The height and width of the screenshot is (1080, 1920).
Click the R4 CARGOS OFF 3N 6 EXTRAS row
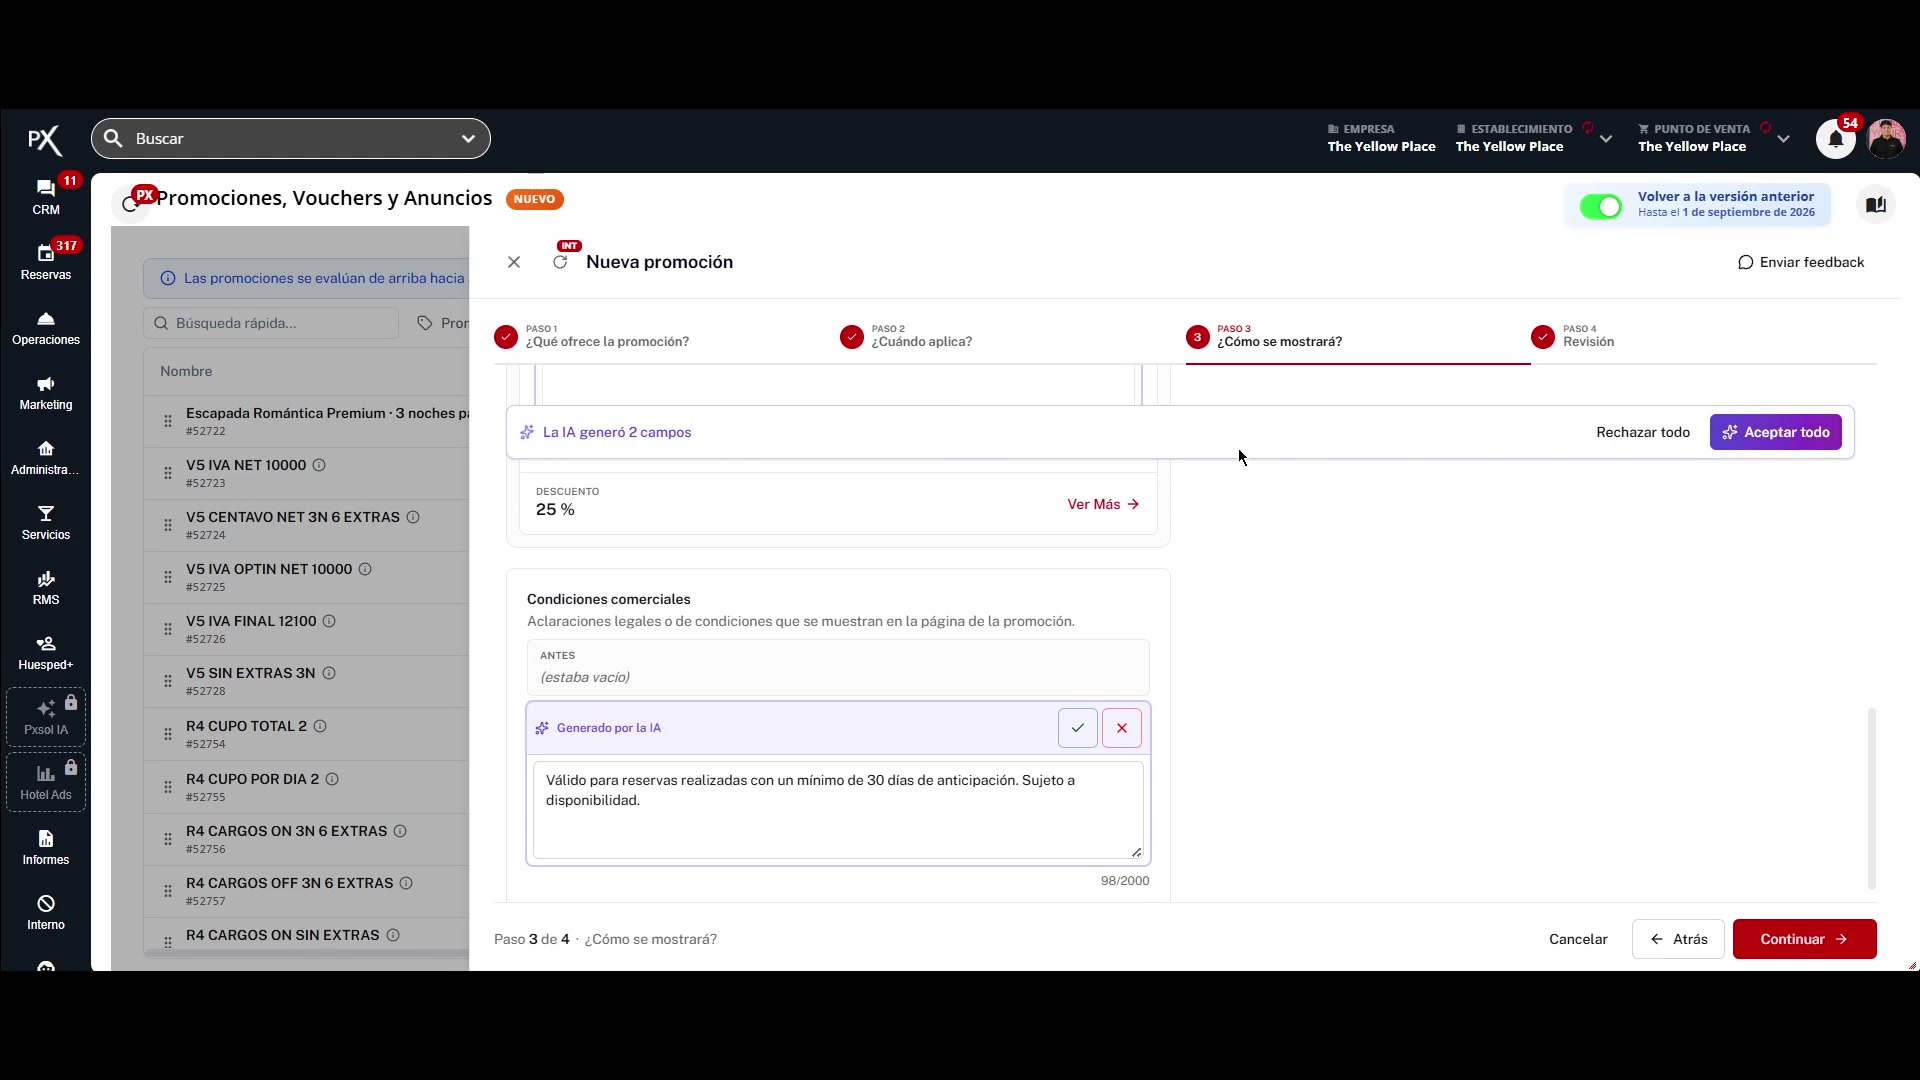(x=306, y=891)
